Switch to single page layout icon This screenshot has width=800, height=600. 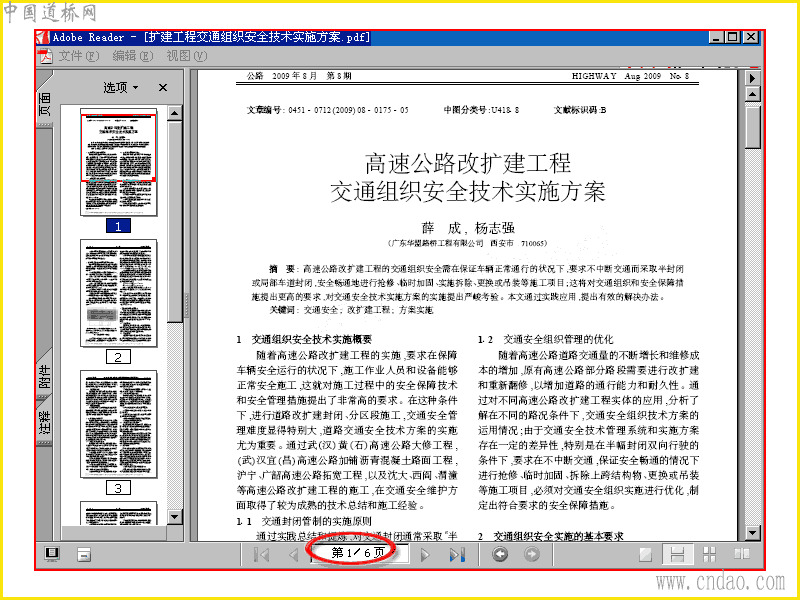coord(645,555)
